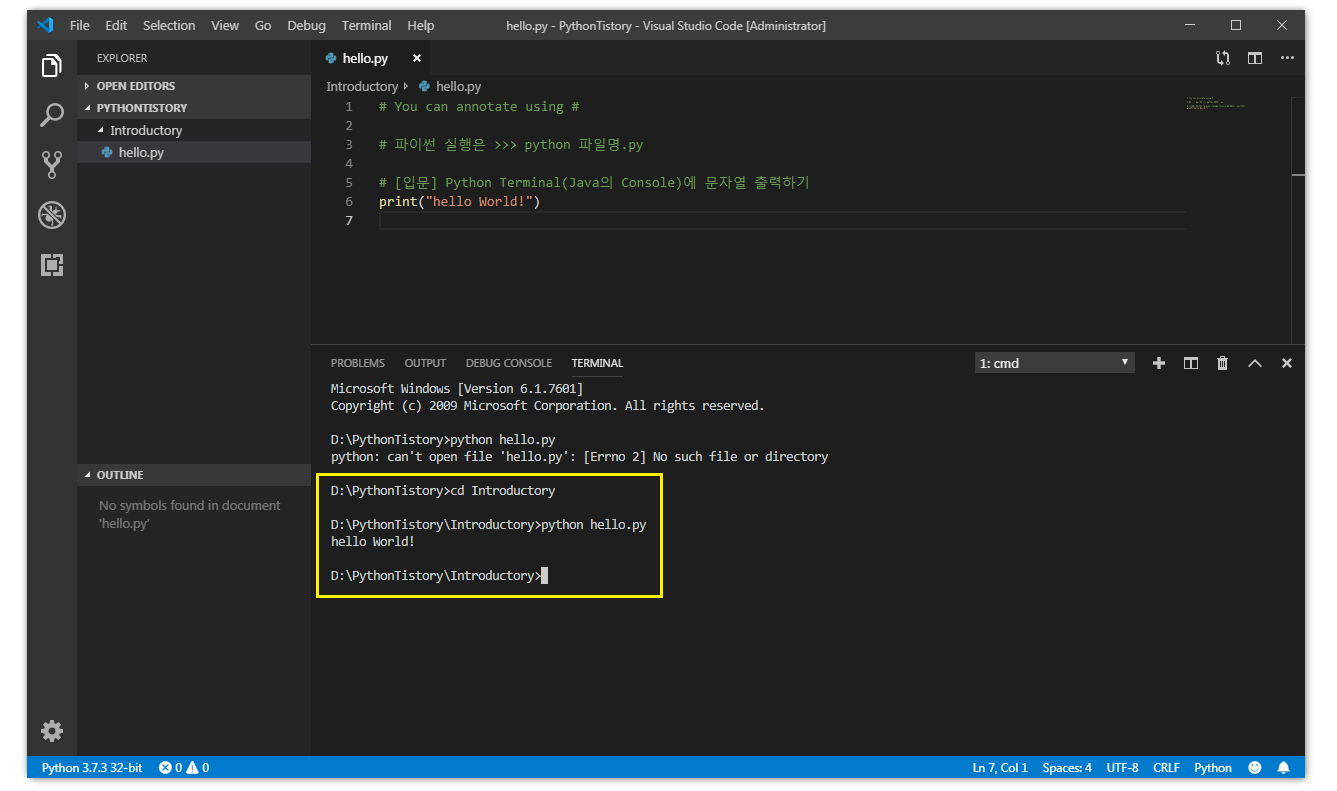Split the editor right

pos(1254,58)
